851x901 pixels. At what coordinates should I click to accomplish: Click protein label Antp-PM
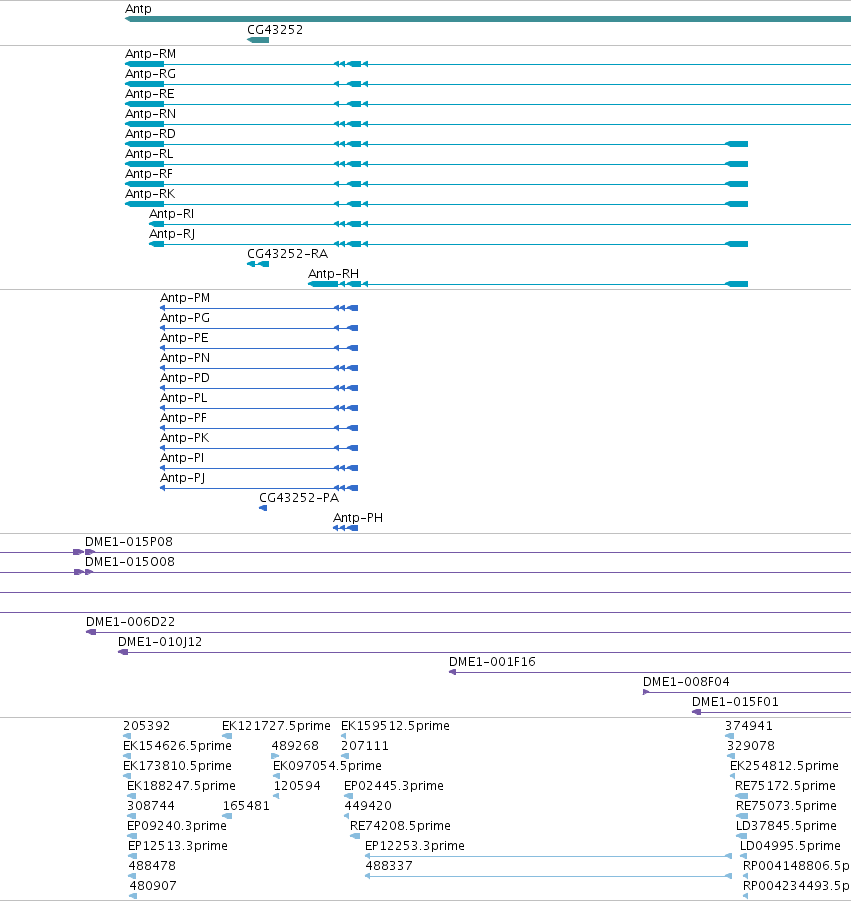tap(185, 298)
